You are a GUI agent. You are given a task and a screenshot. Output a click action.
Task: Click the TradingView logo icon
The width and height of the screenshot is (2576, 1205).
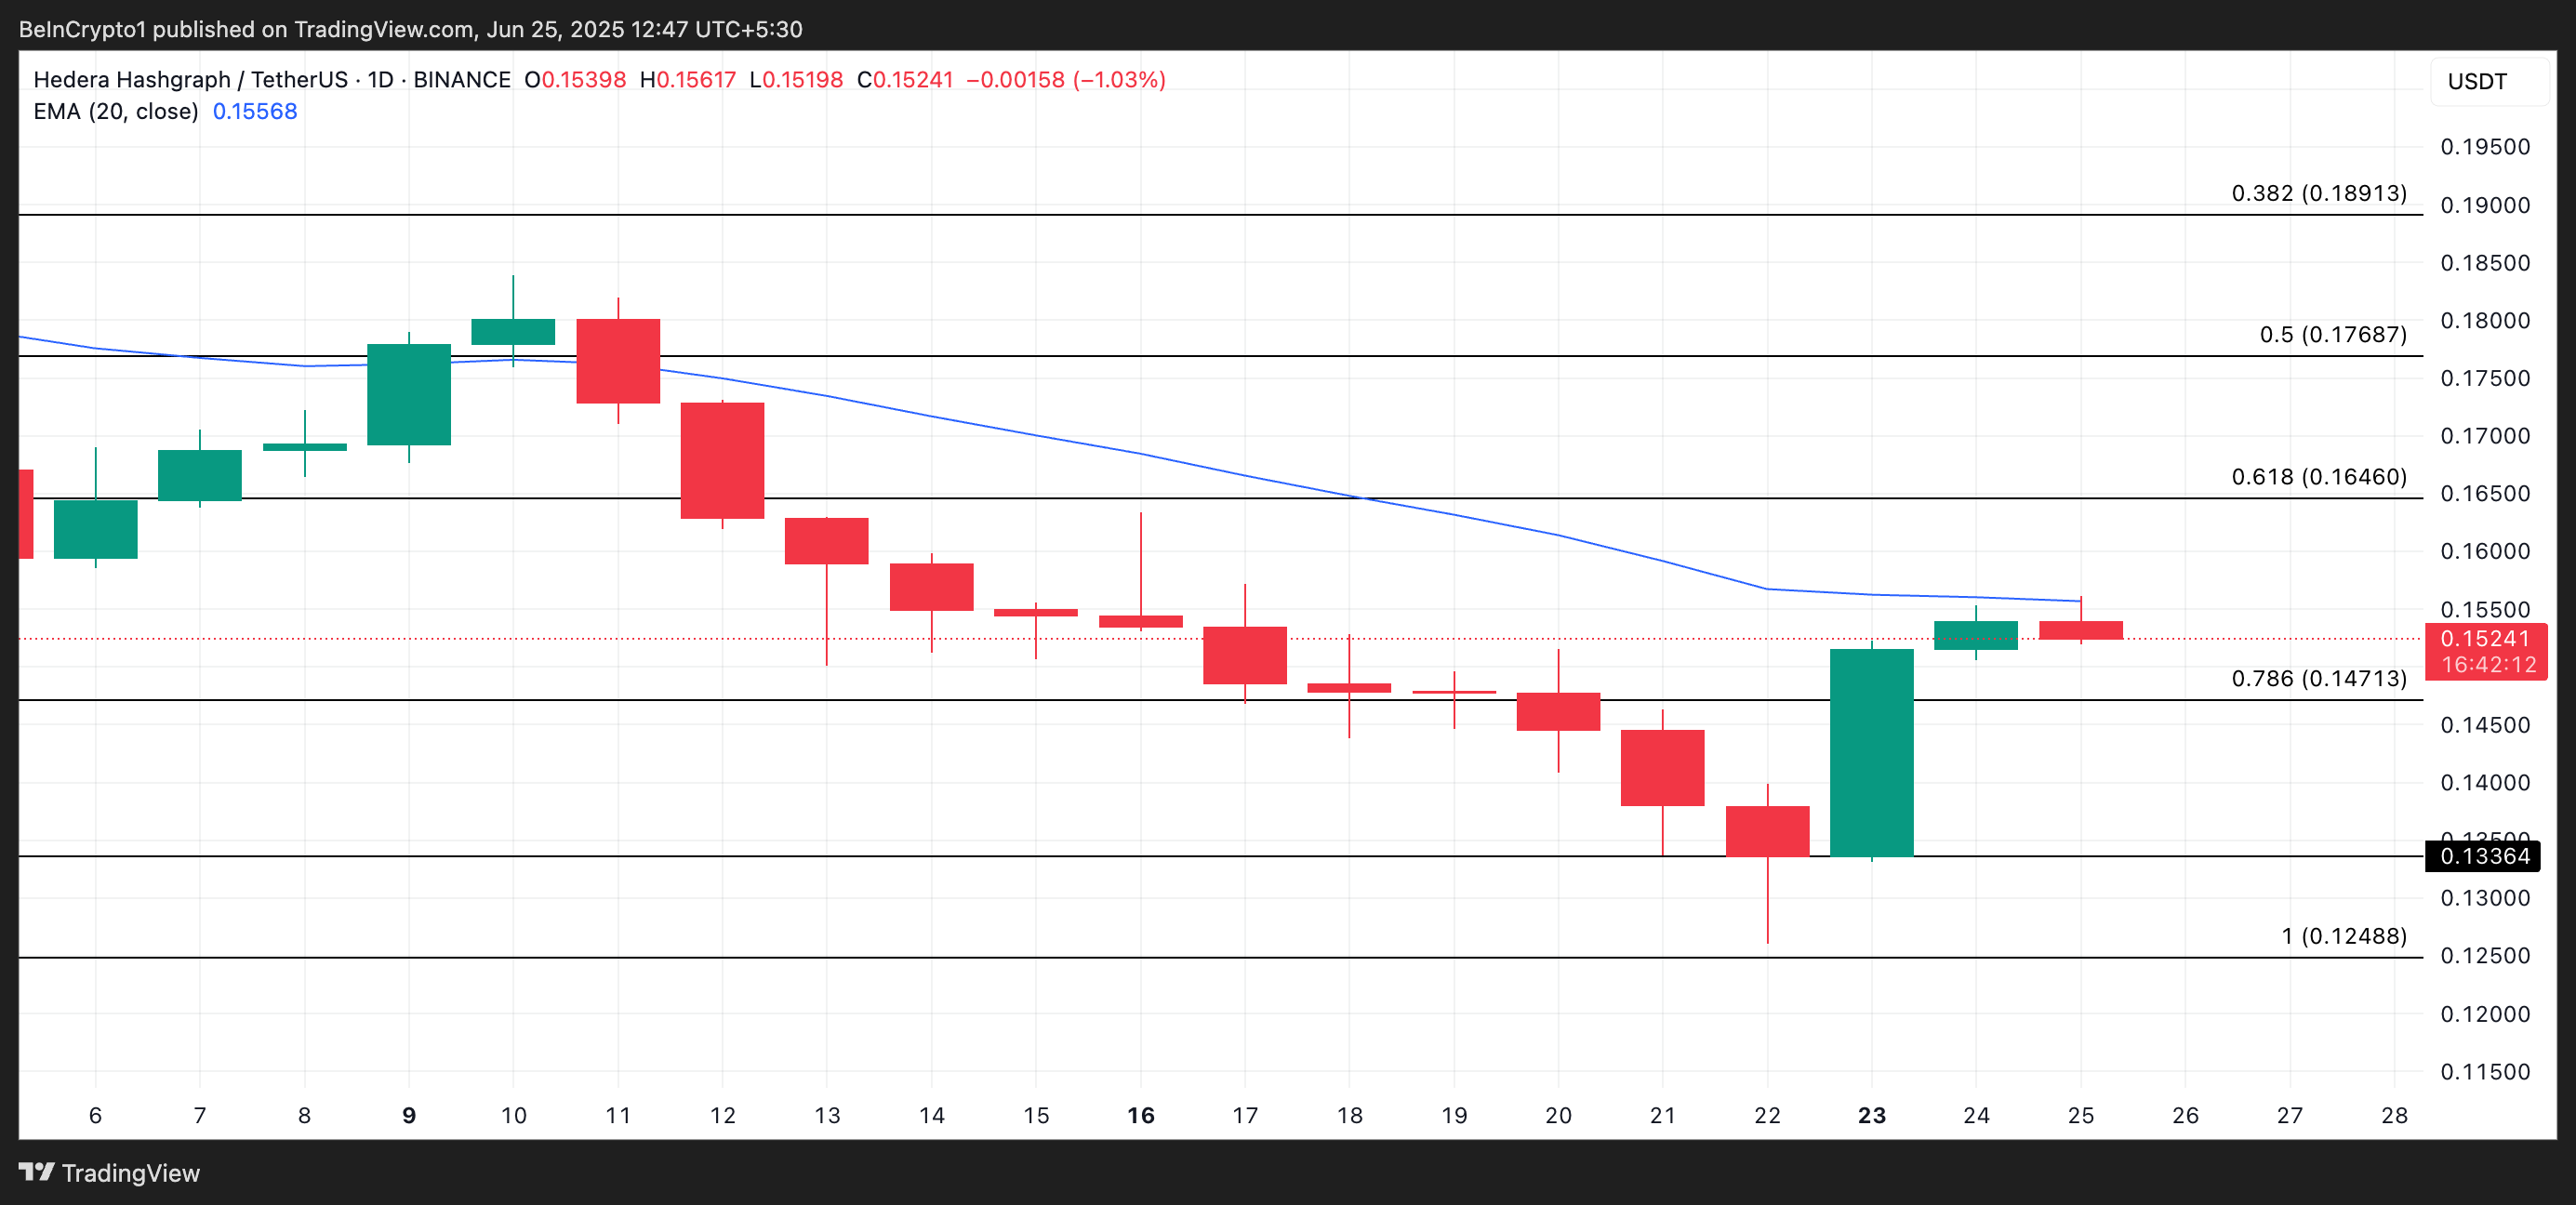[36, 1171]
